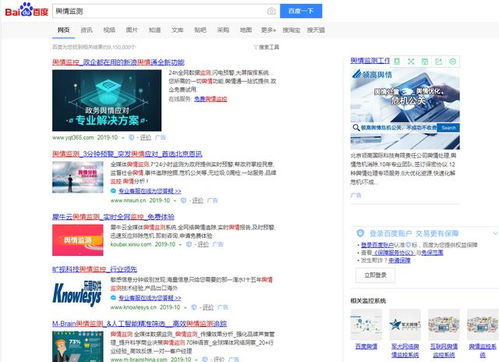
Task: Open dropdown arrow beside koubei.xiniu.com date
Action: click(180, 245)
